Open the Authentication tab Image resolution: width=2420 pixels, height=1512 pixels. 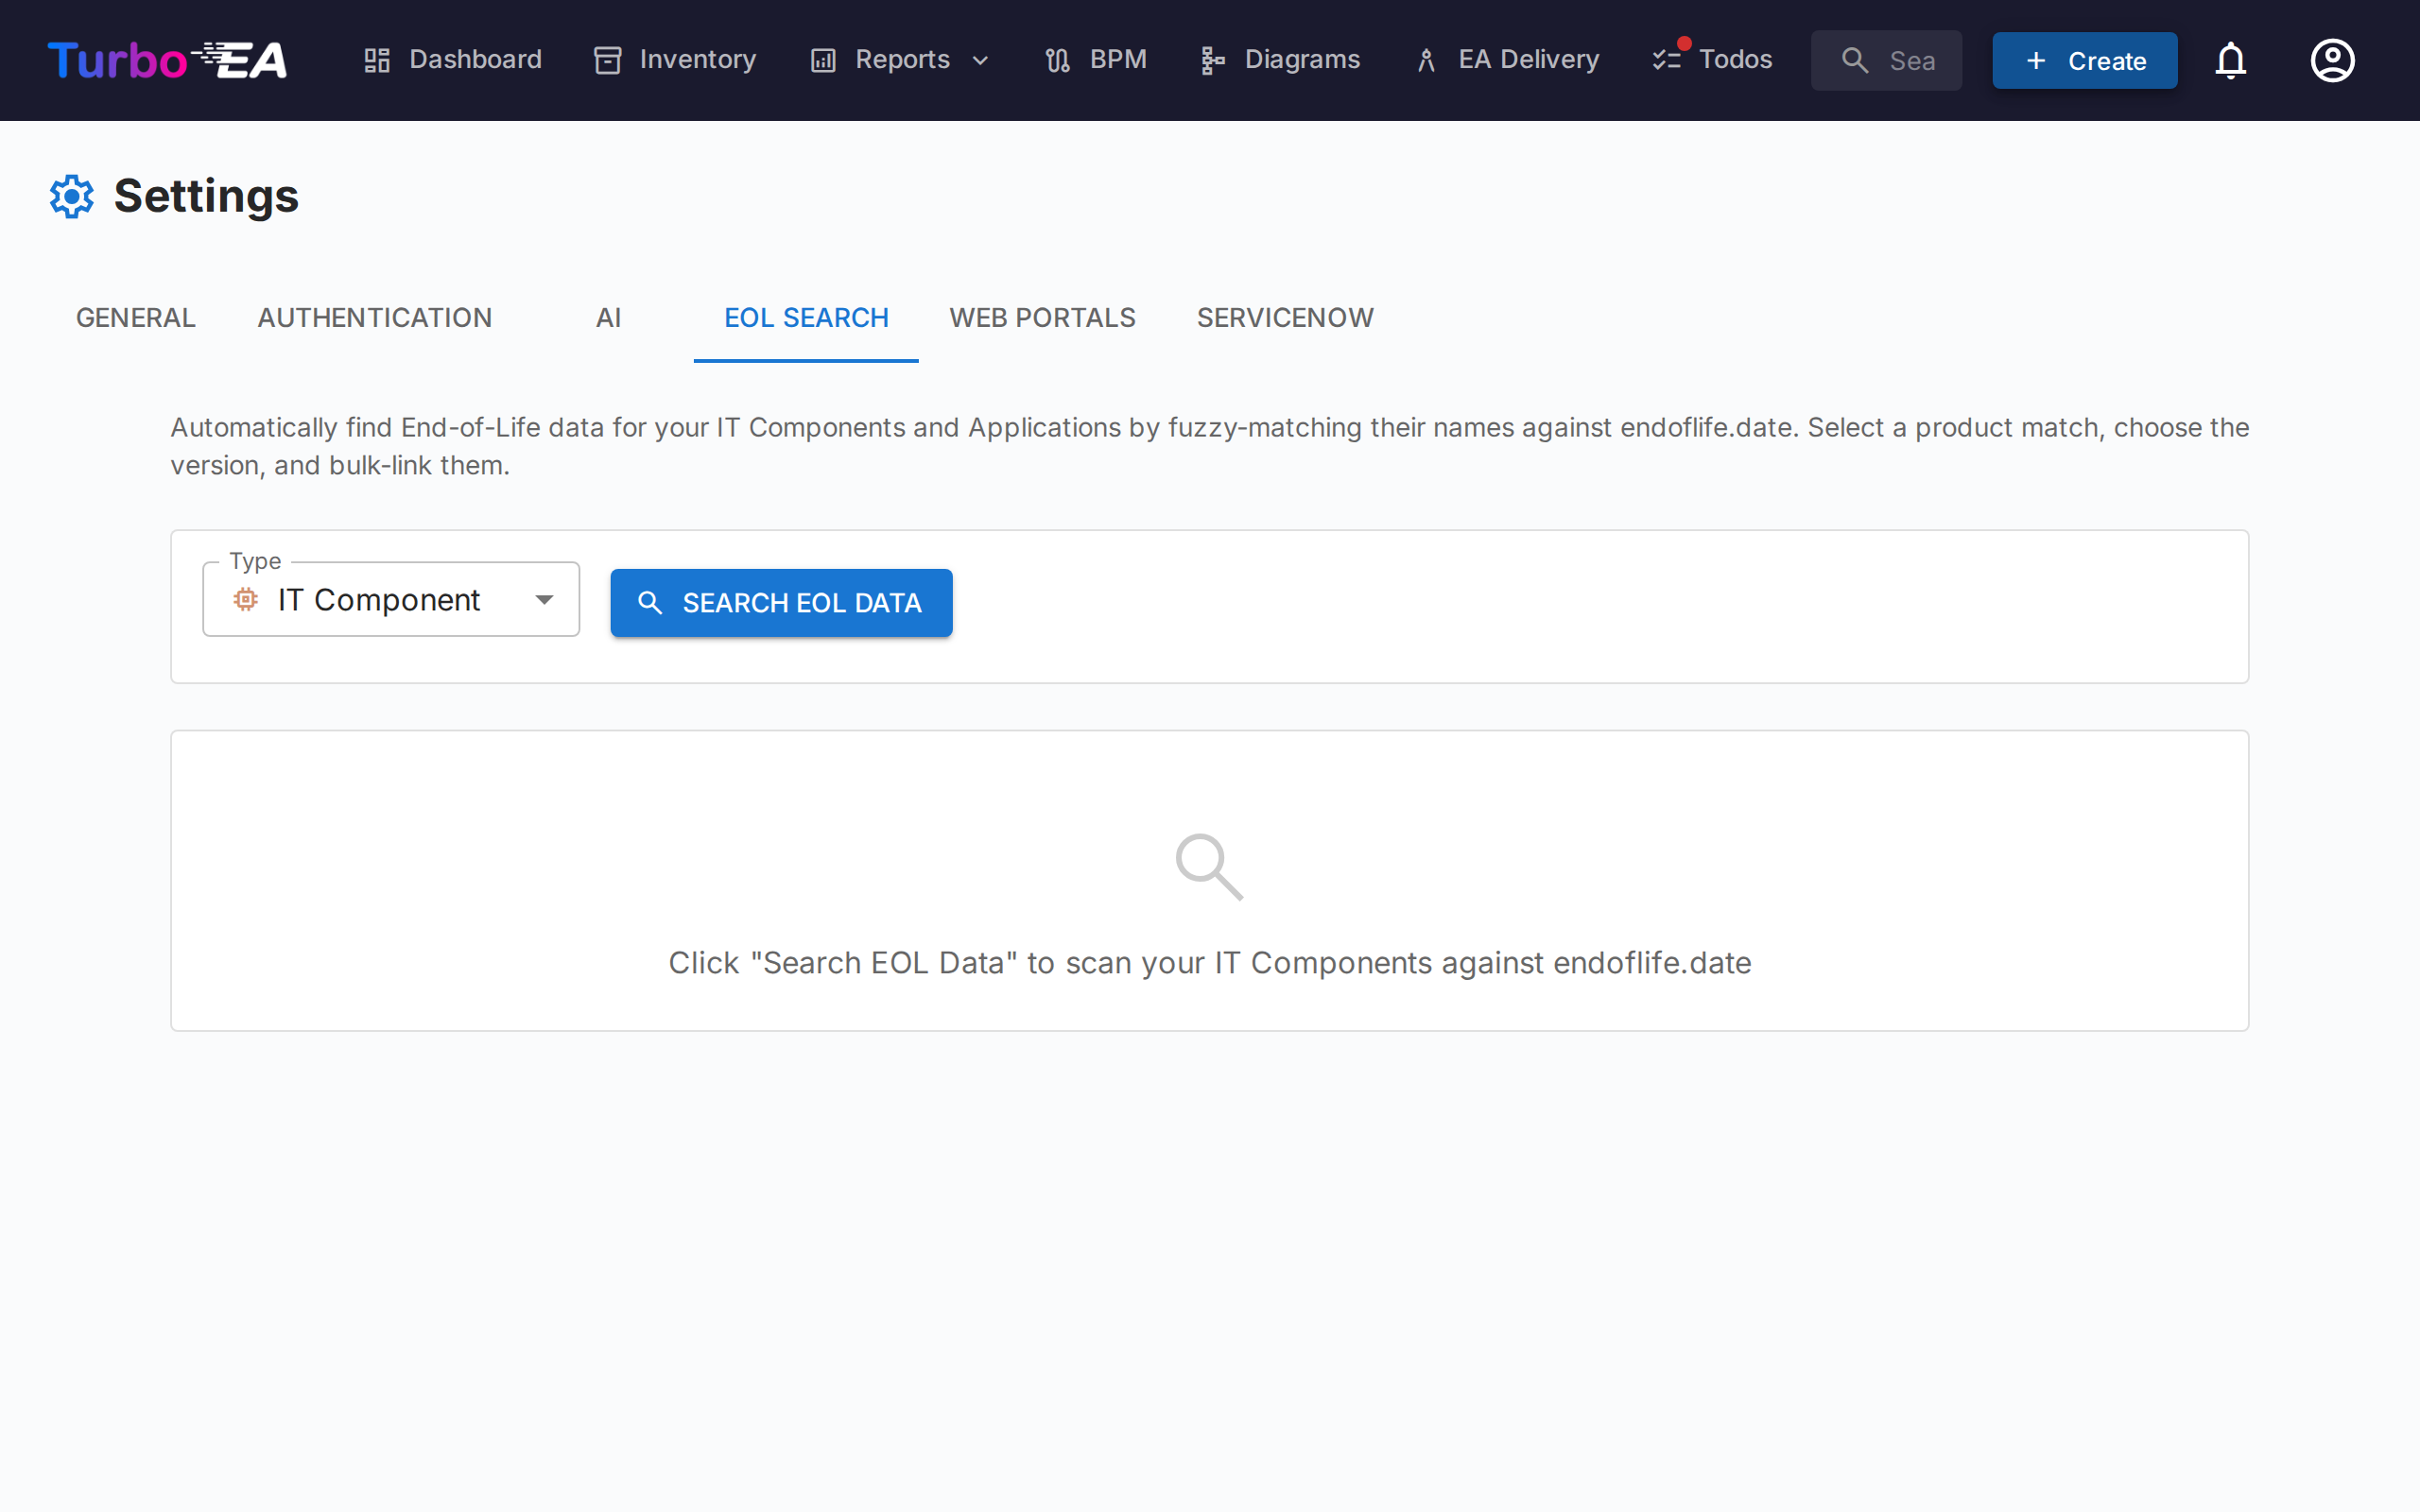pyautogui.click(x=375, y=318)
